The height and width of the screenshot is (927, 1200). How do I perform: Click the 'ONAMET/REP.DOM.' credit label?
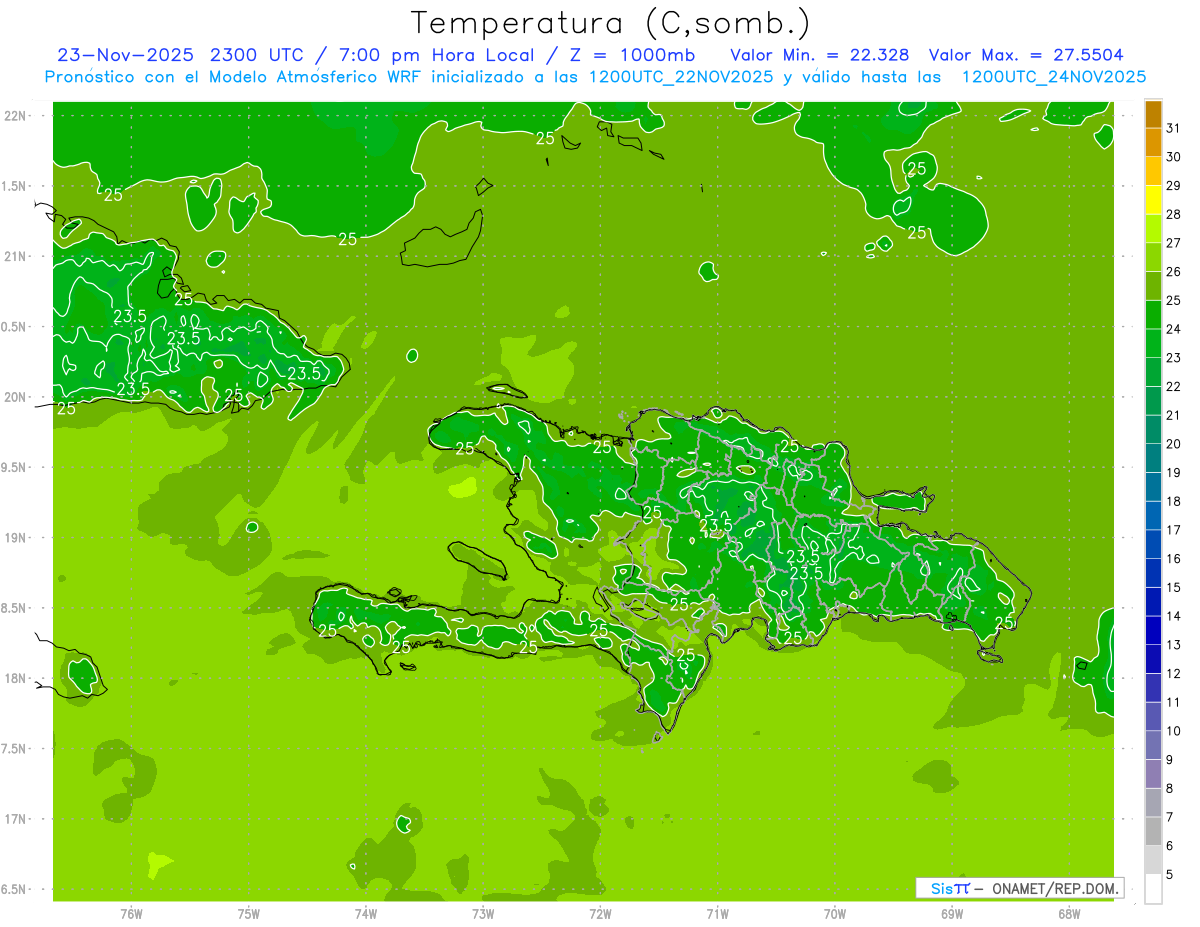click(1056, 888)
